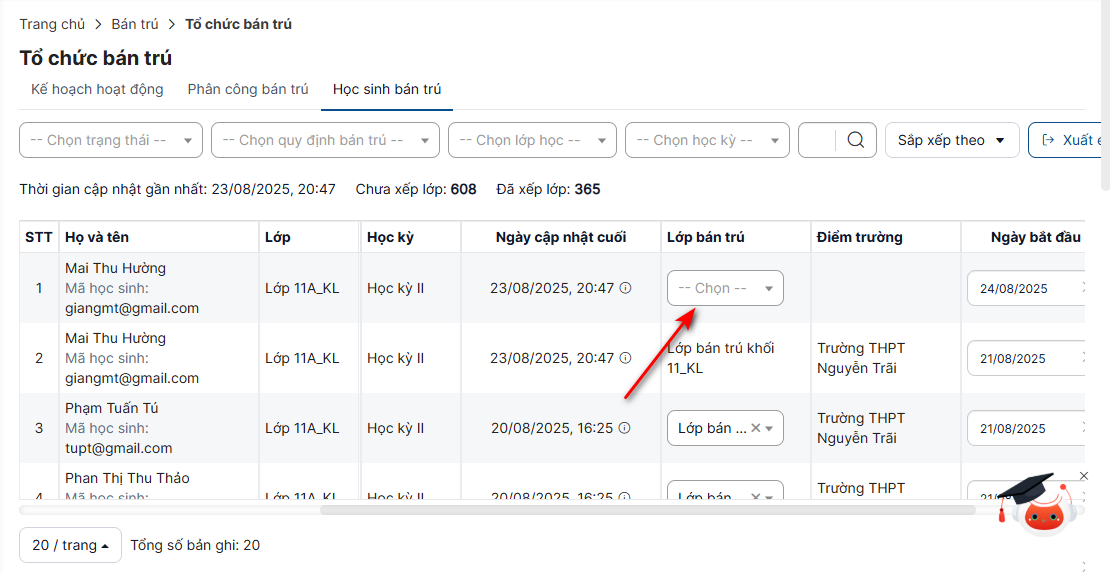Expand the "Chọn quy định bán trú" dropdown

coord(325,140)
